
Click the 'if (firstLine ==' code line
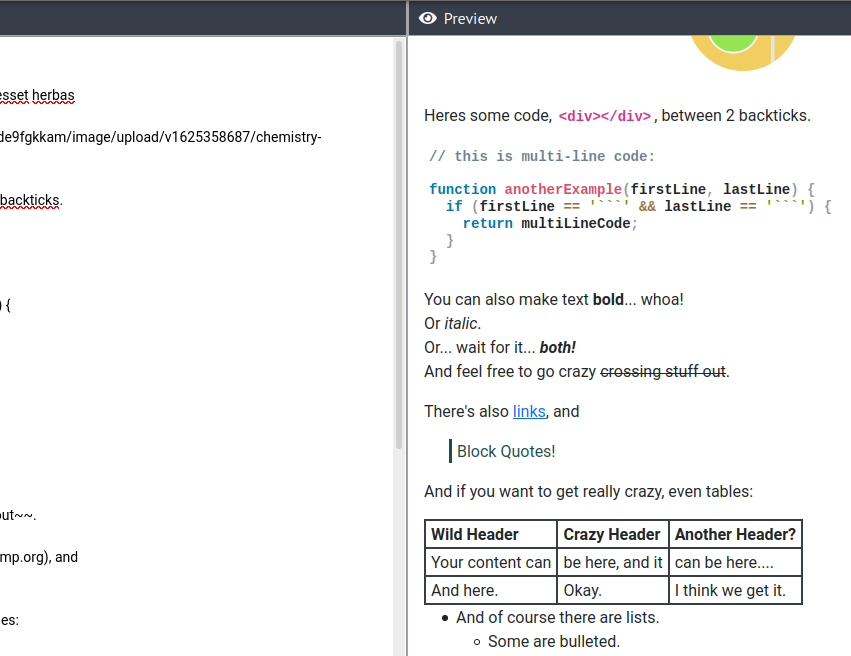(638, 207)
